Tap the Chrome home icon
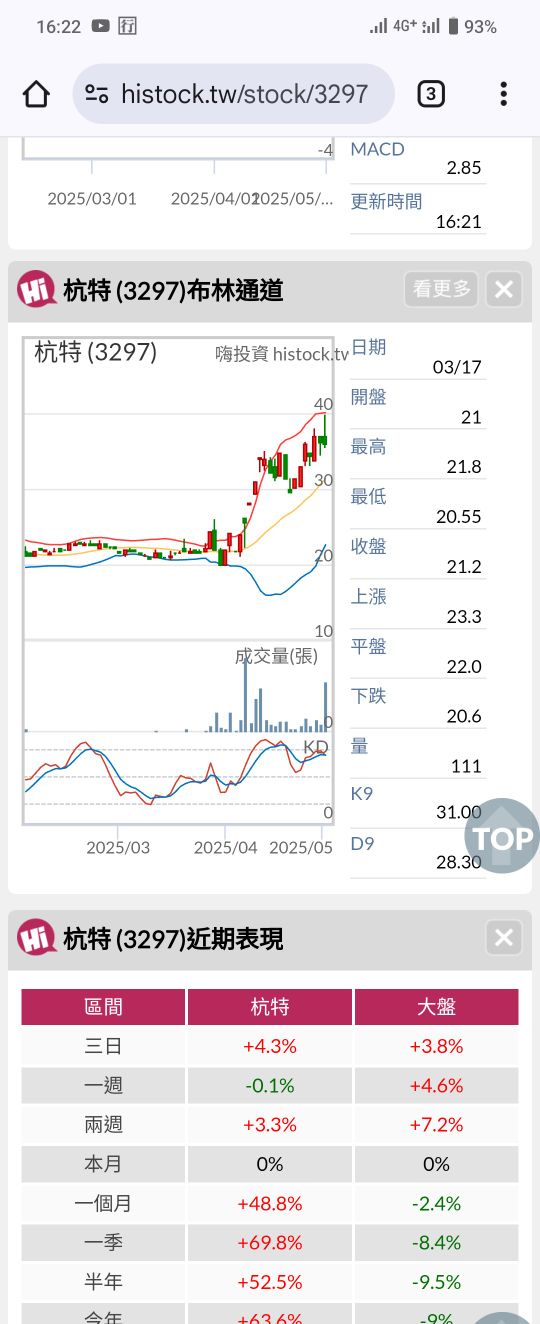Image resolution: width=540 pixels, height=1324 pixels. [36, 94]
